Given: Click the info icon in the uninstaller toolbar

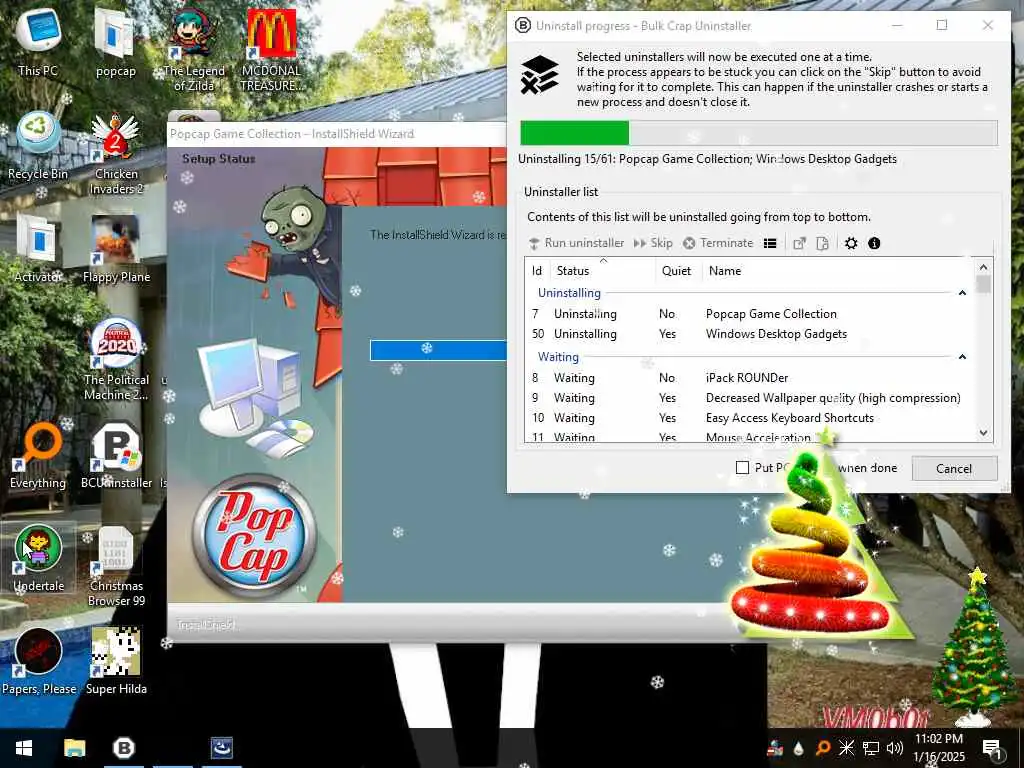Looking at the screenshot, I should 874,244.
